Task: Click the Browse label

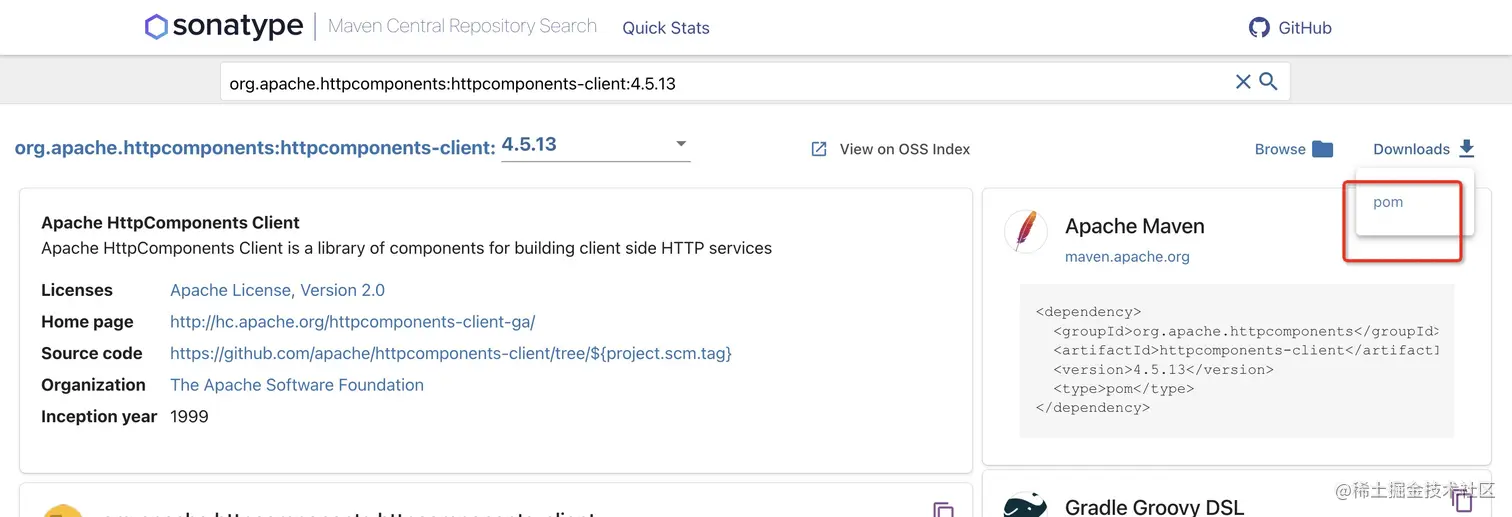Action: (x=1280, y=149)
